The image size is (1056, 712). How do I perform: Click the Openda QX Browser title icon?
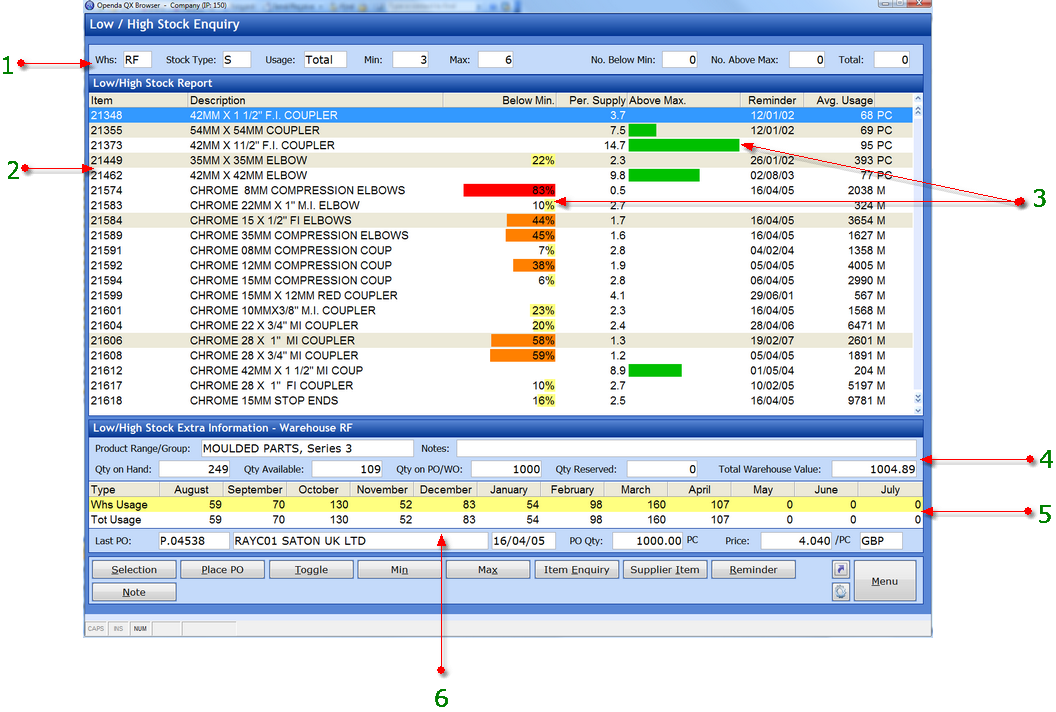(90, 5)
